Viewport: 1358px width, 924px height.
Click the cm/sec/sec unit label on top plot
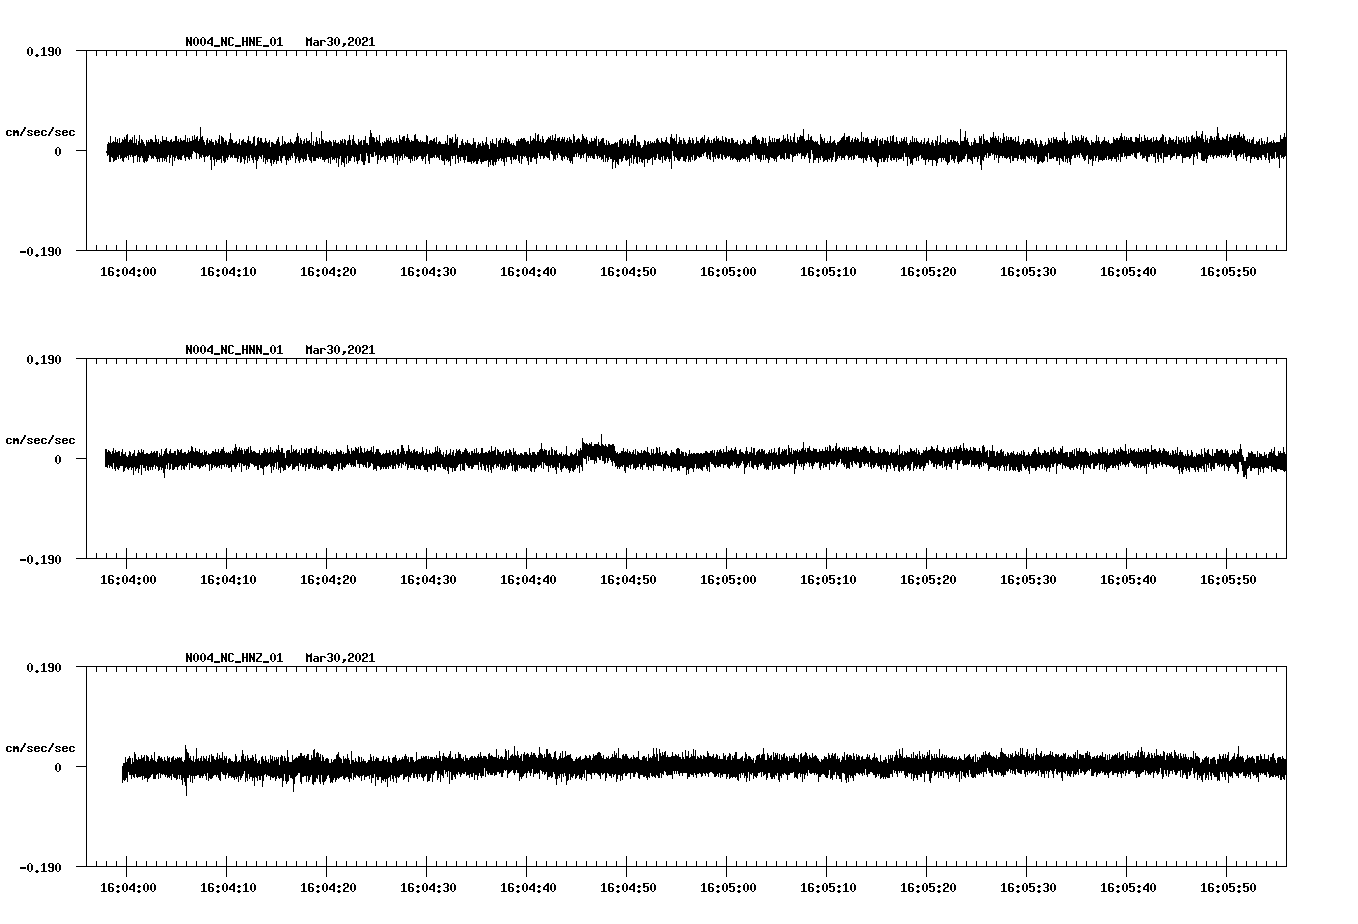41,131
